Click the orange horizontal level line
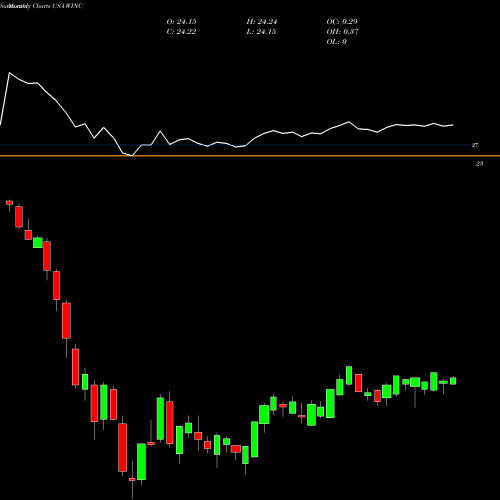Image resolution: width=500 pixels, height=500 pixels. 250,156
